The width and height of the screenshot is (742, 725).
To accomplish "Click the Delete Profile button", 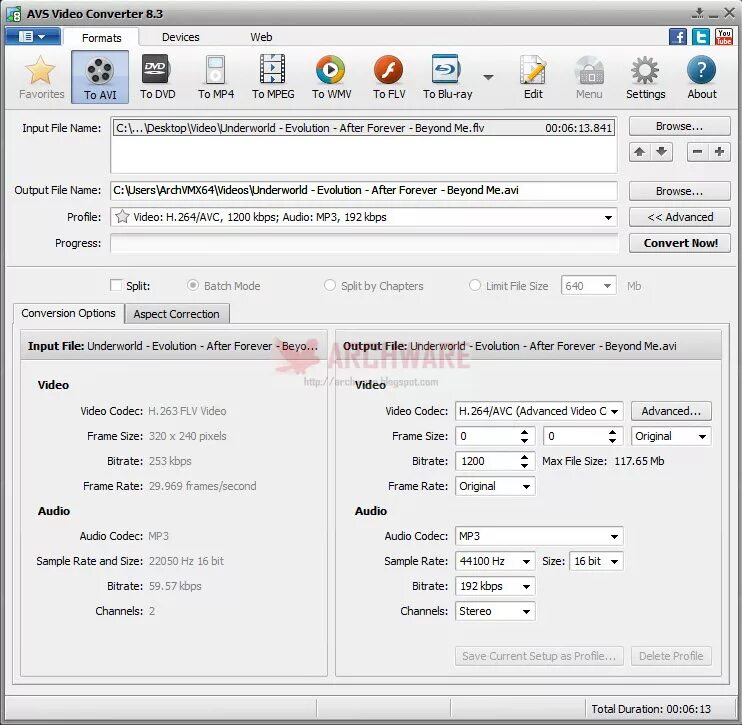I will pyautogui.click(x=671, y=656).
